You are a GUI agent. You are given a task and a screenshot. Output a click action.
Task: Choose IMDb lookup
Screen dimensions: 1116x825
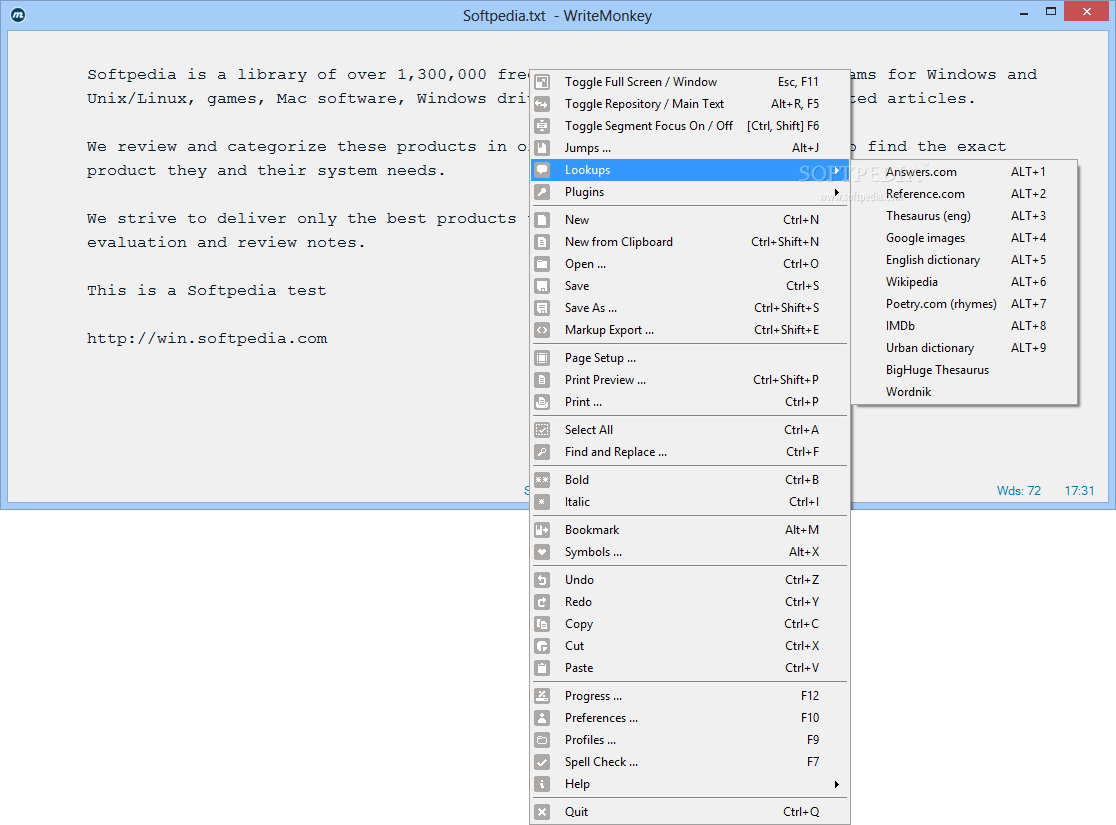(964, 327)
